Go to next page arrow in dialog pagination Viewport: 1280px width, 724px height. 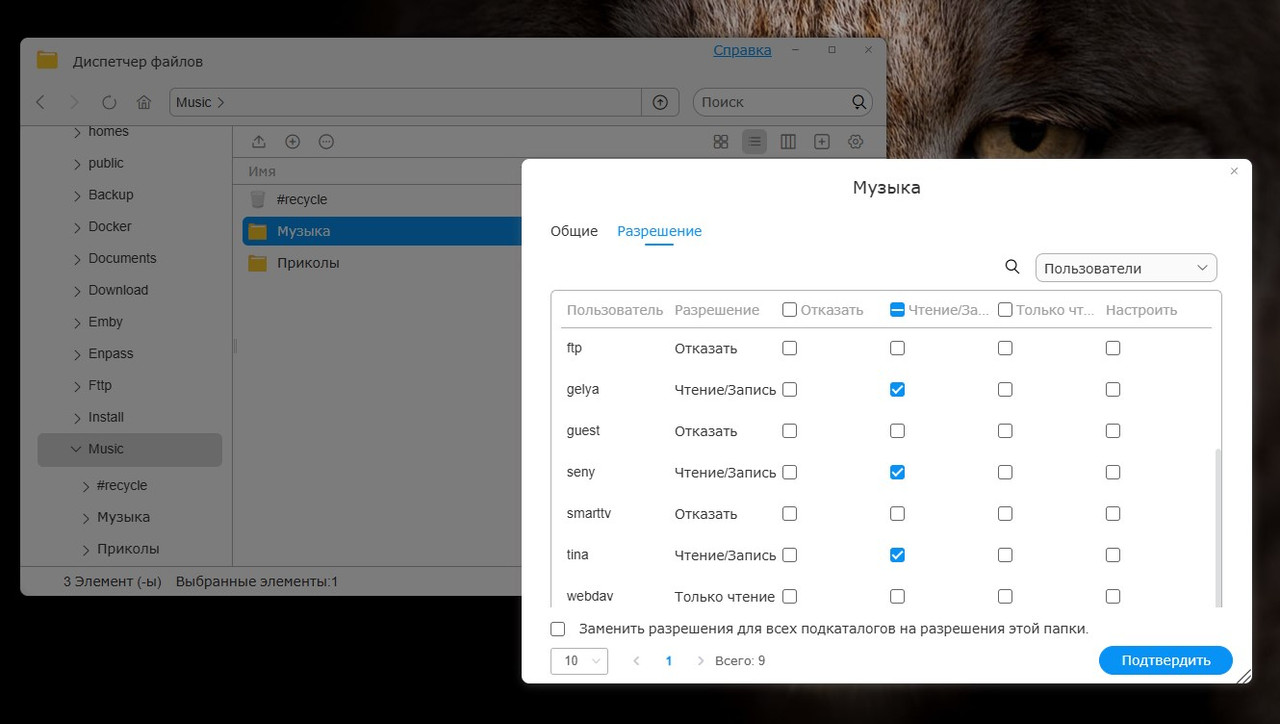pos(700,661)
